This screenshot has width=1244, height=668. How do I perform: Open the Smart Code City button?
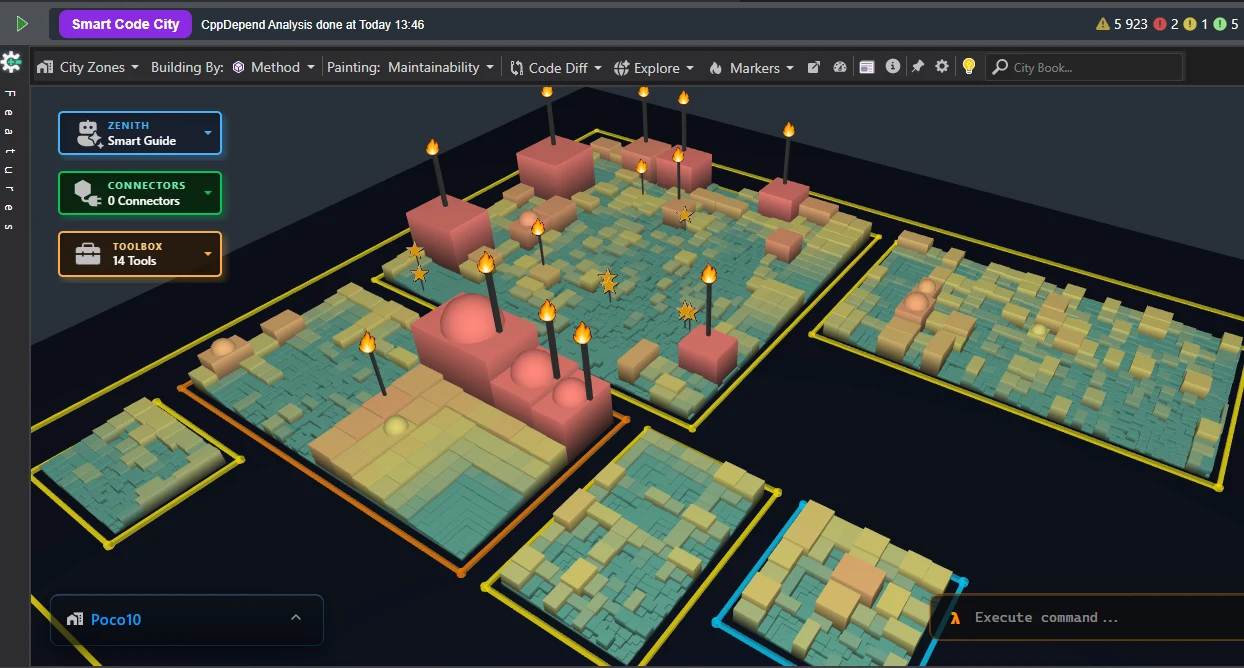pyautogui.click(x=126, y=24)
